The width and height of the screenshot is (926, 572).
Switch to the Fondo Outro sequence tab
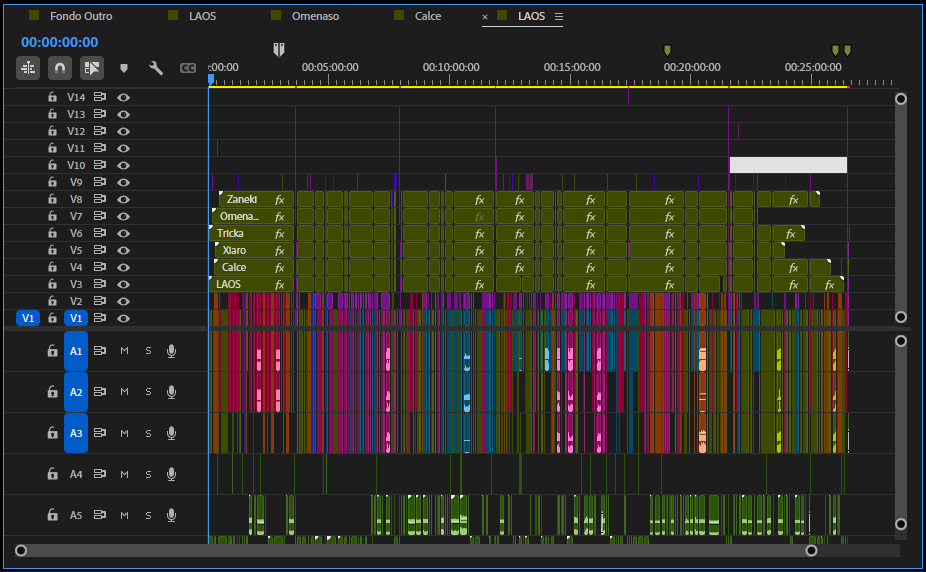coord(81,16)
